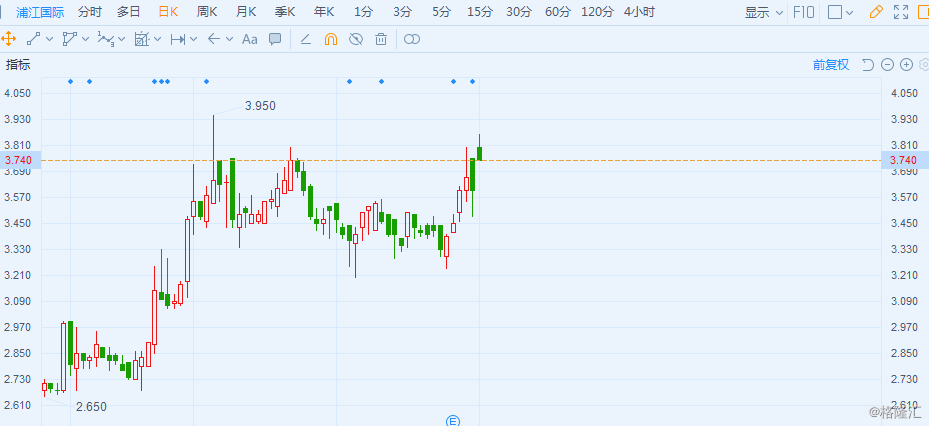This screenshot has width=929, height=426.
Task: Toggle the magnet snap mode
Action: click(331, 39)
